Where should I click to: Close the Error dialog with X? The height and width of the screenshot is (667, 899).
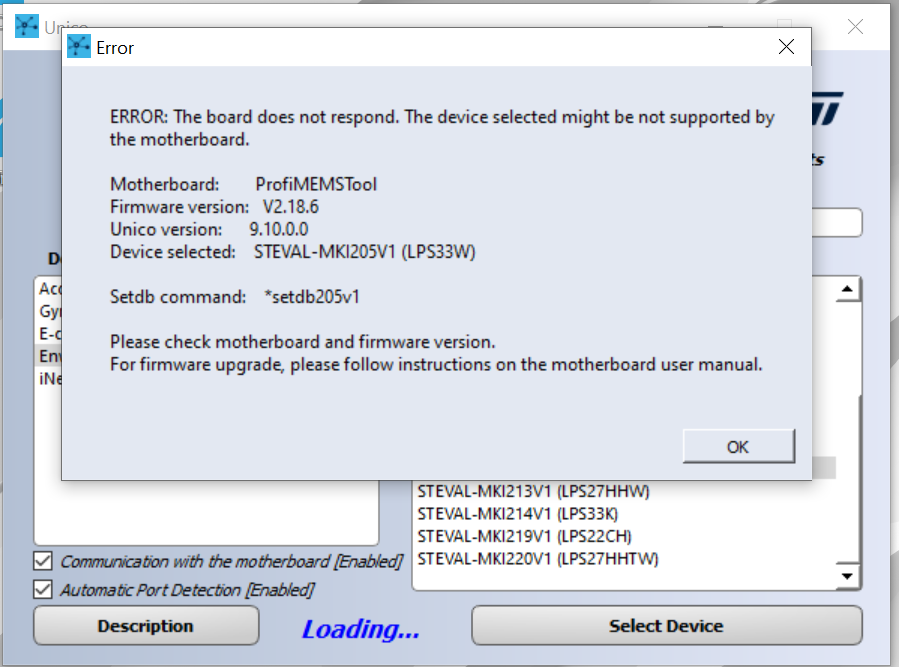click(786, 46)
